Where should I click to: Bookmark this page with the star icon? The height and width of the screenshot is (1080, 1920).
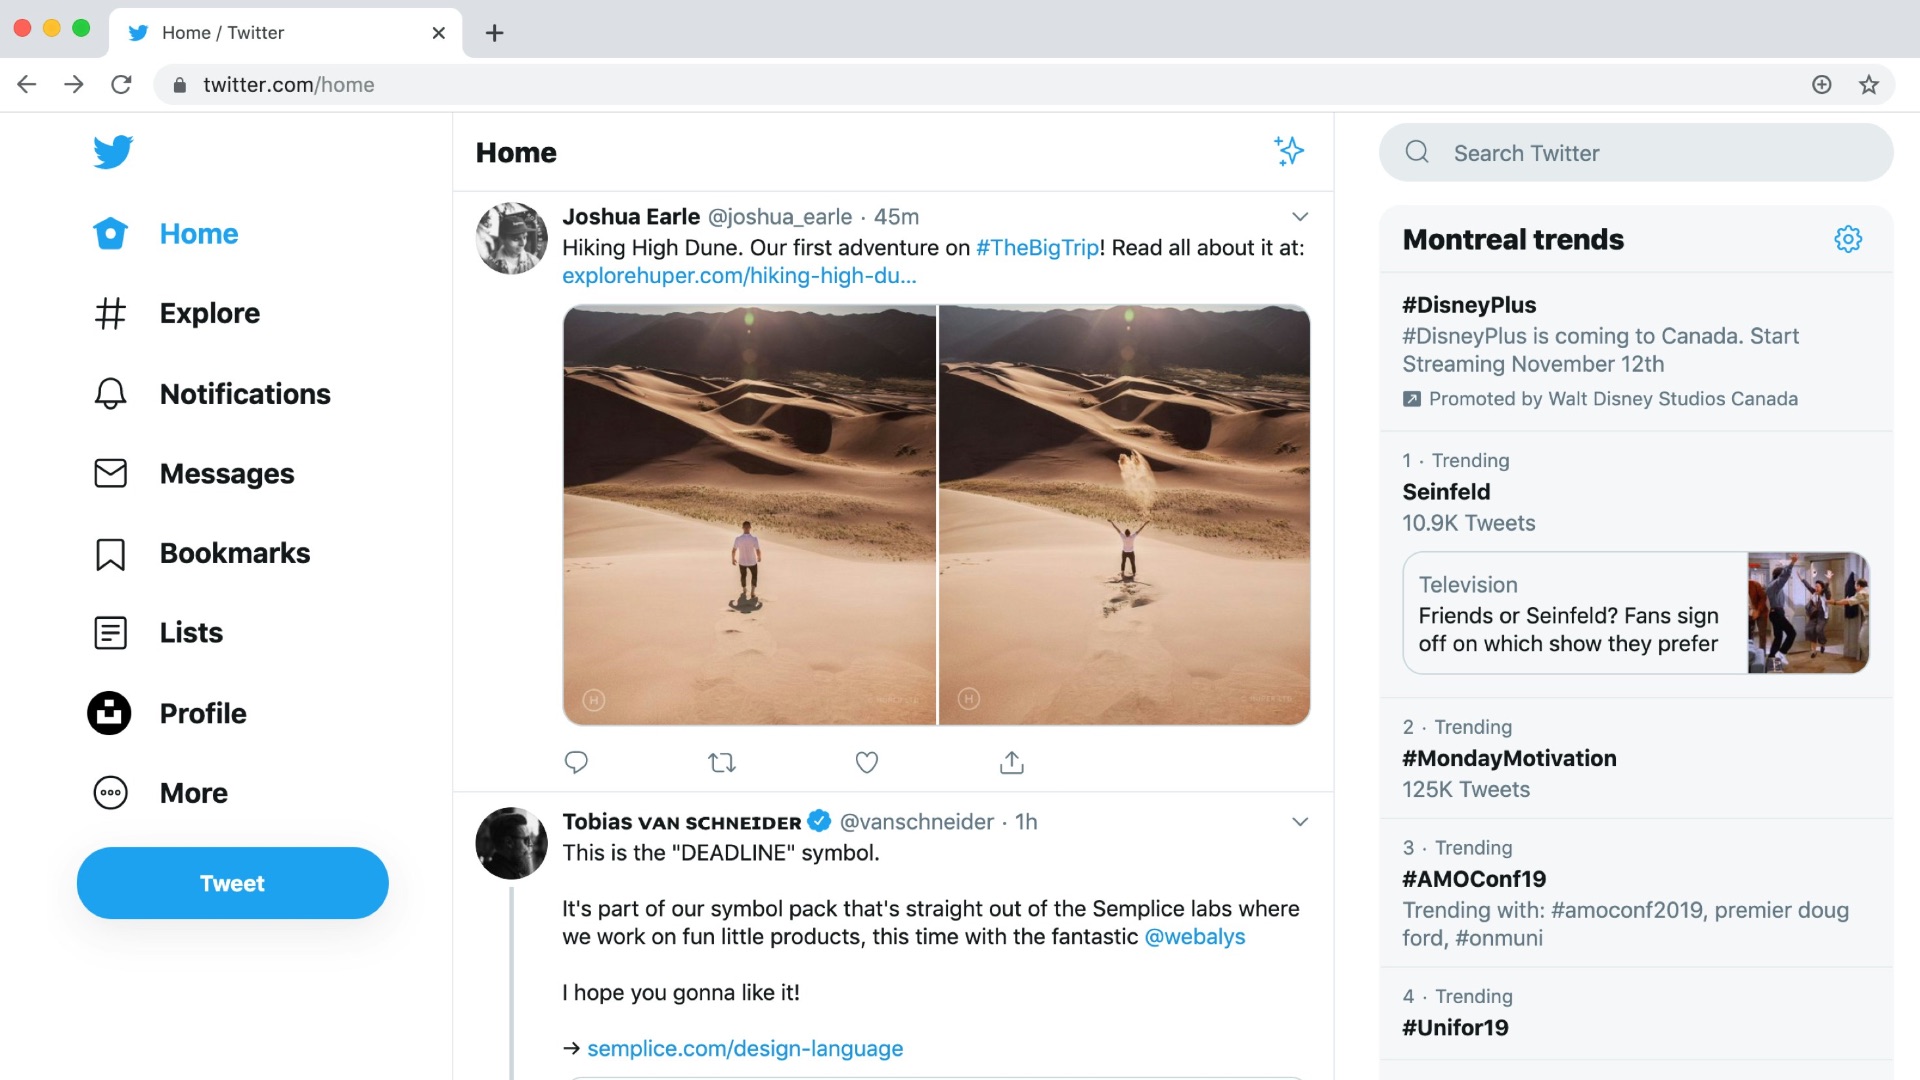[x=1869, y=85]
